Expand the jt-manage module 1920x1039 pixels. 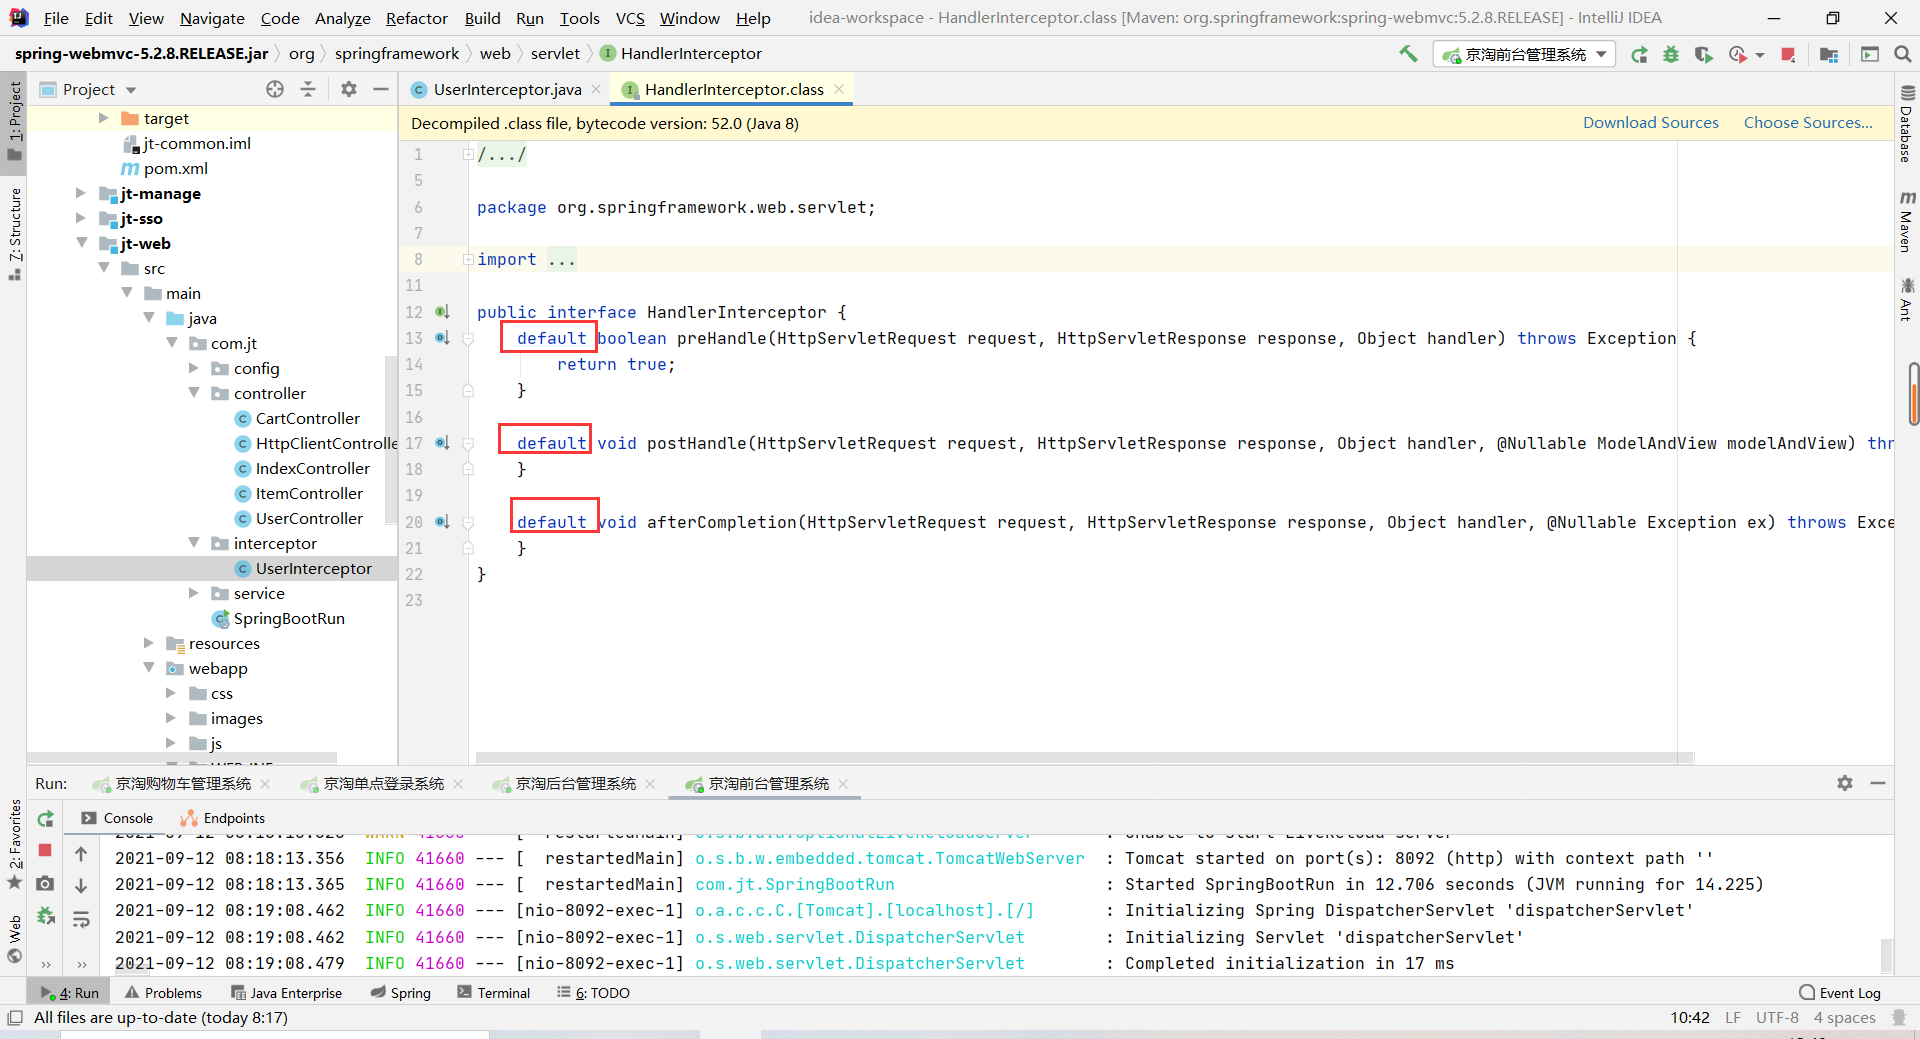click(81, 193)
